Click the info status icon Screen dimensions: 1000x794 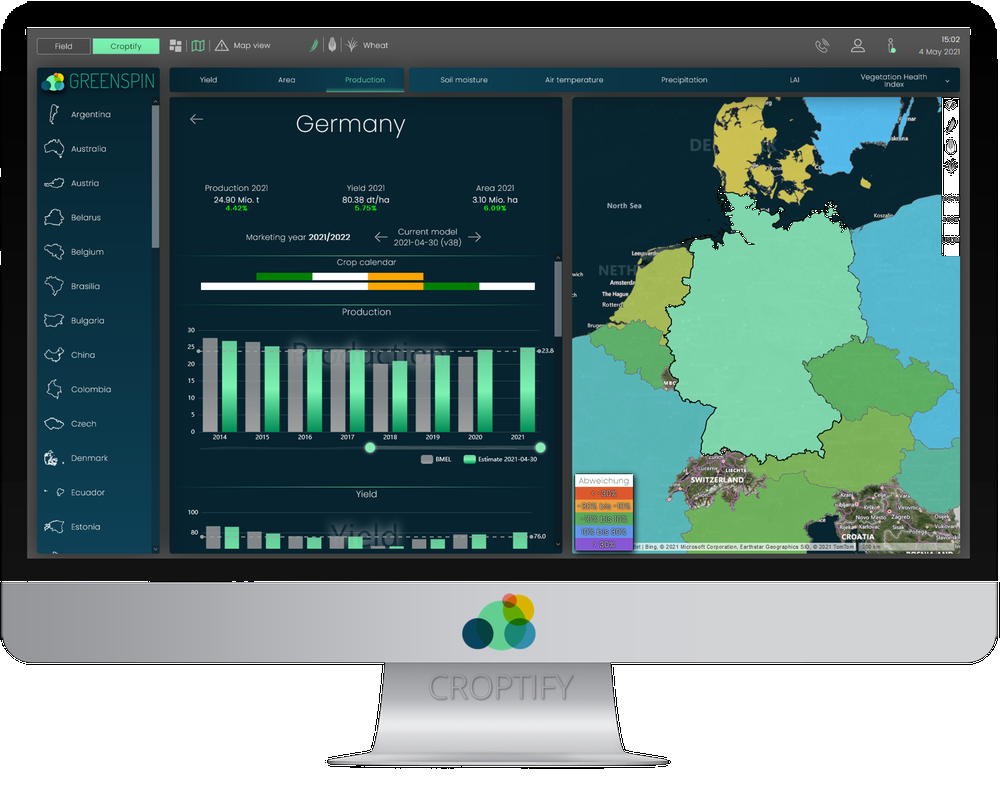tap(891, 46)
